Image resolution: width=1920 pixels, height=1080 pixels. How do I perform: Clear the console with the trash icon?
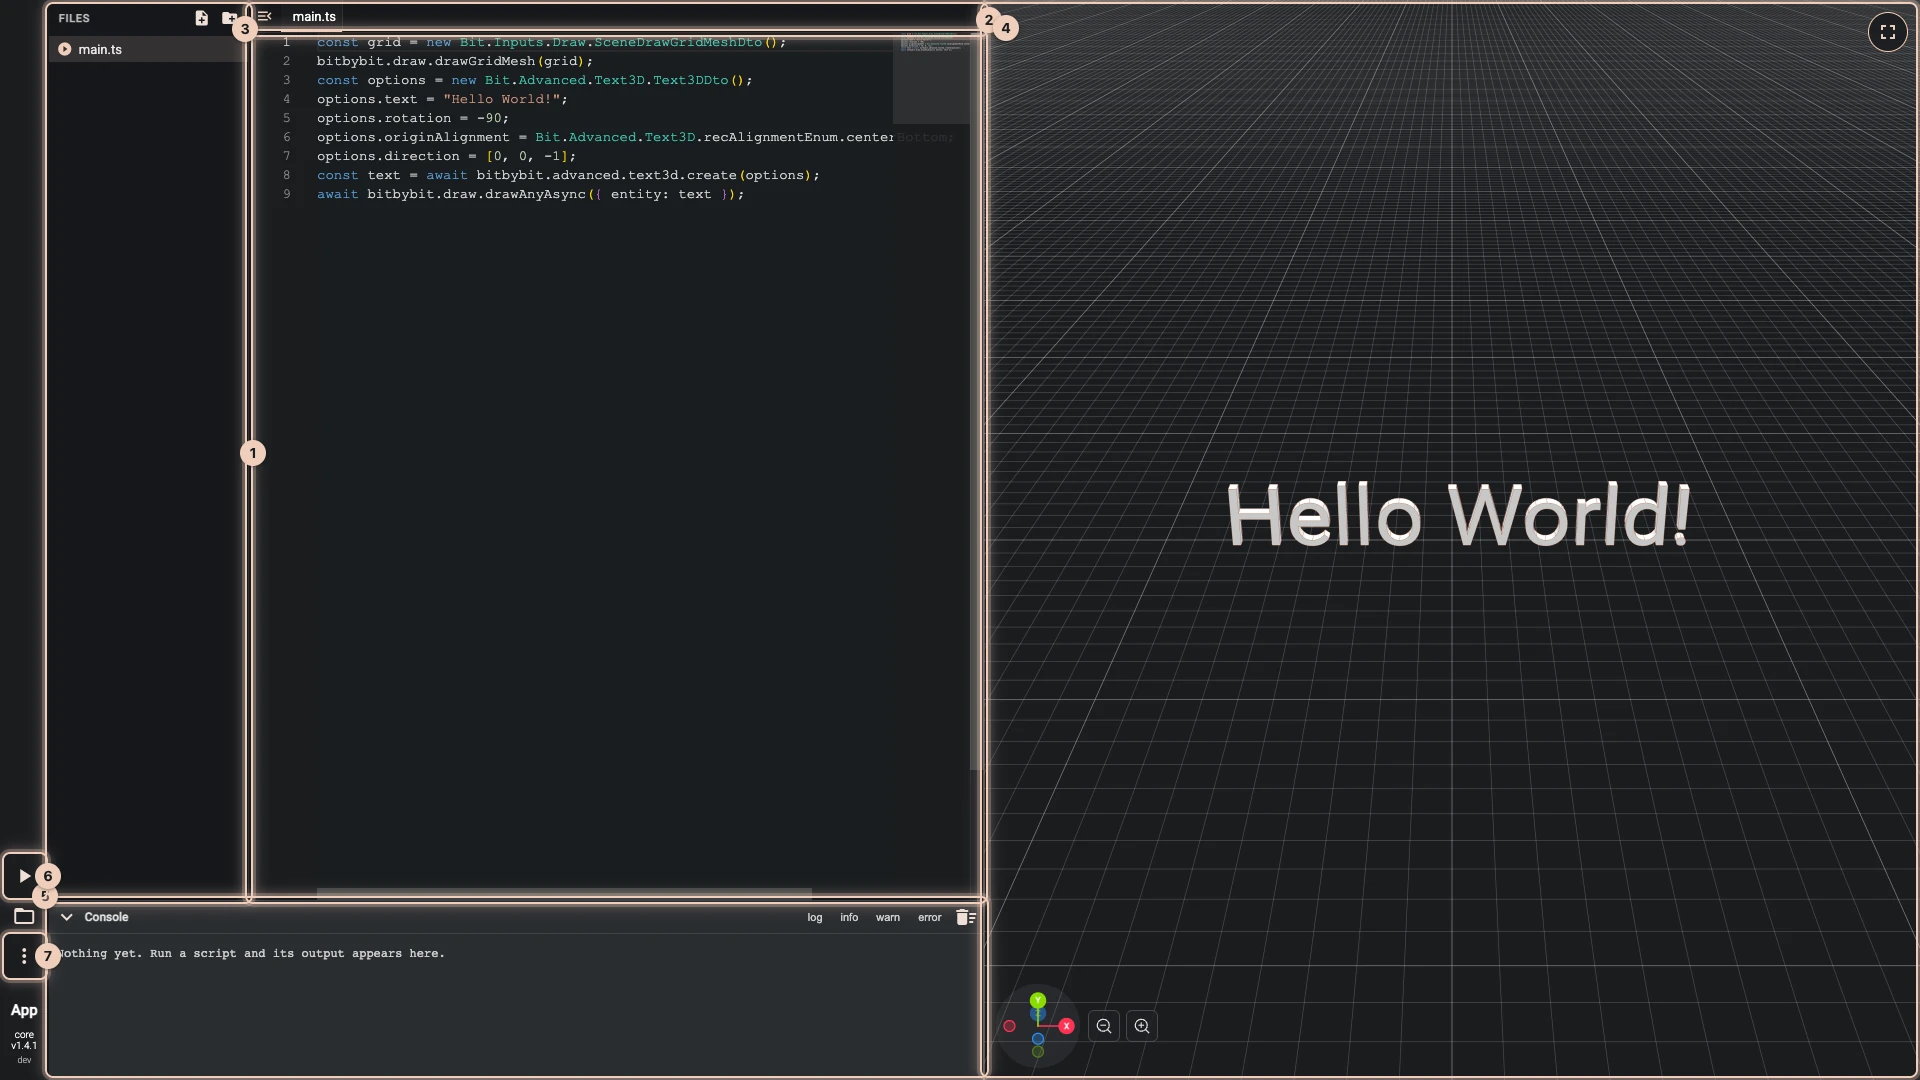click(965, 917)
